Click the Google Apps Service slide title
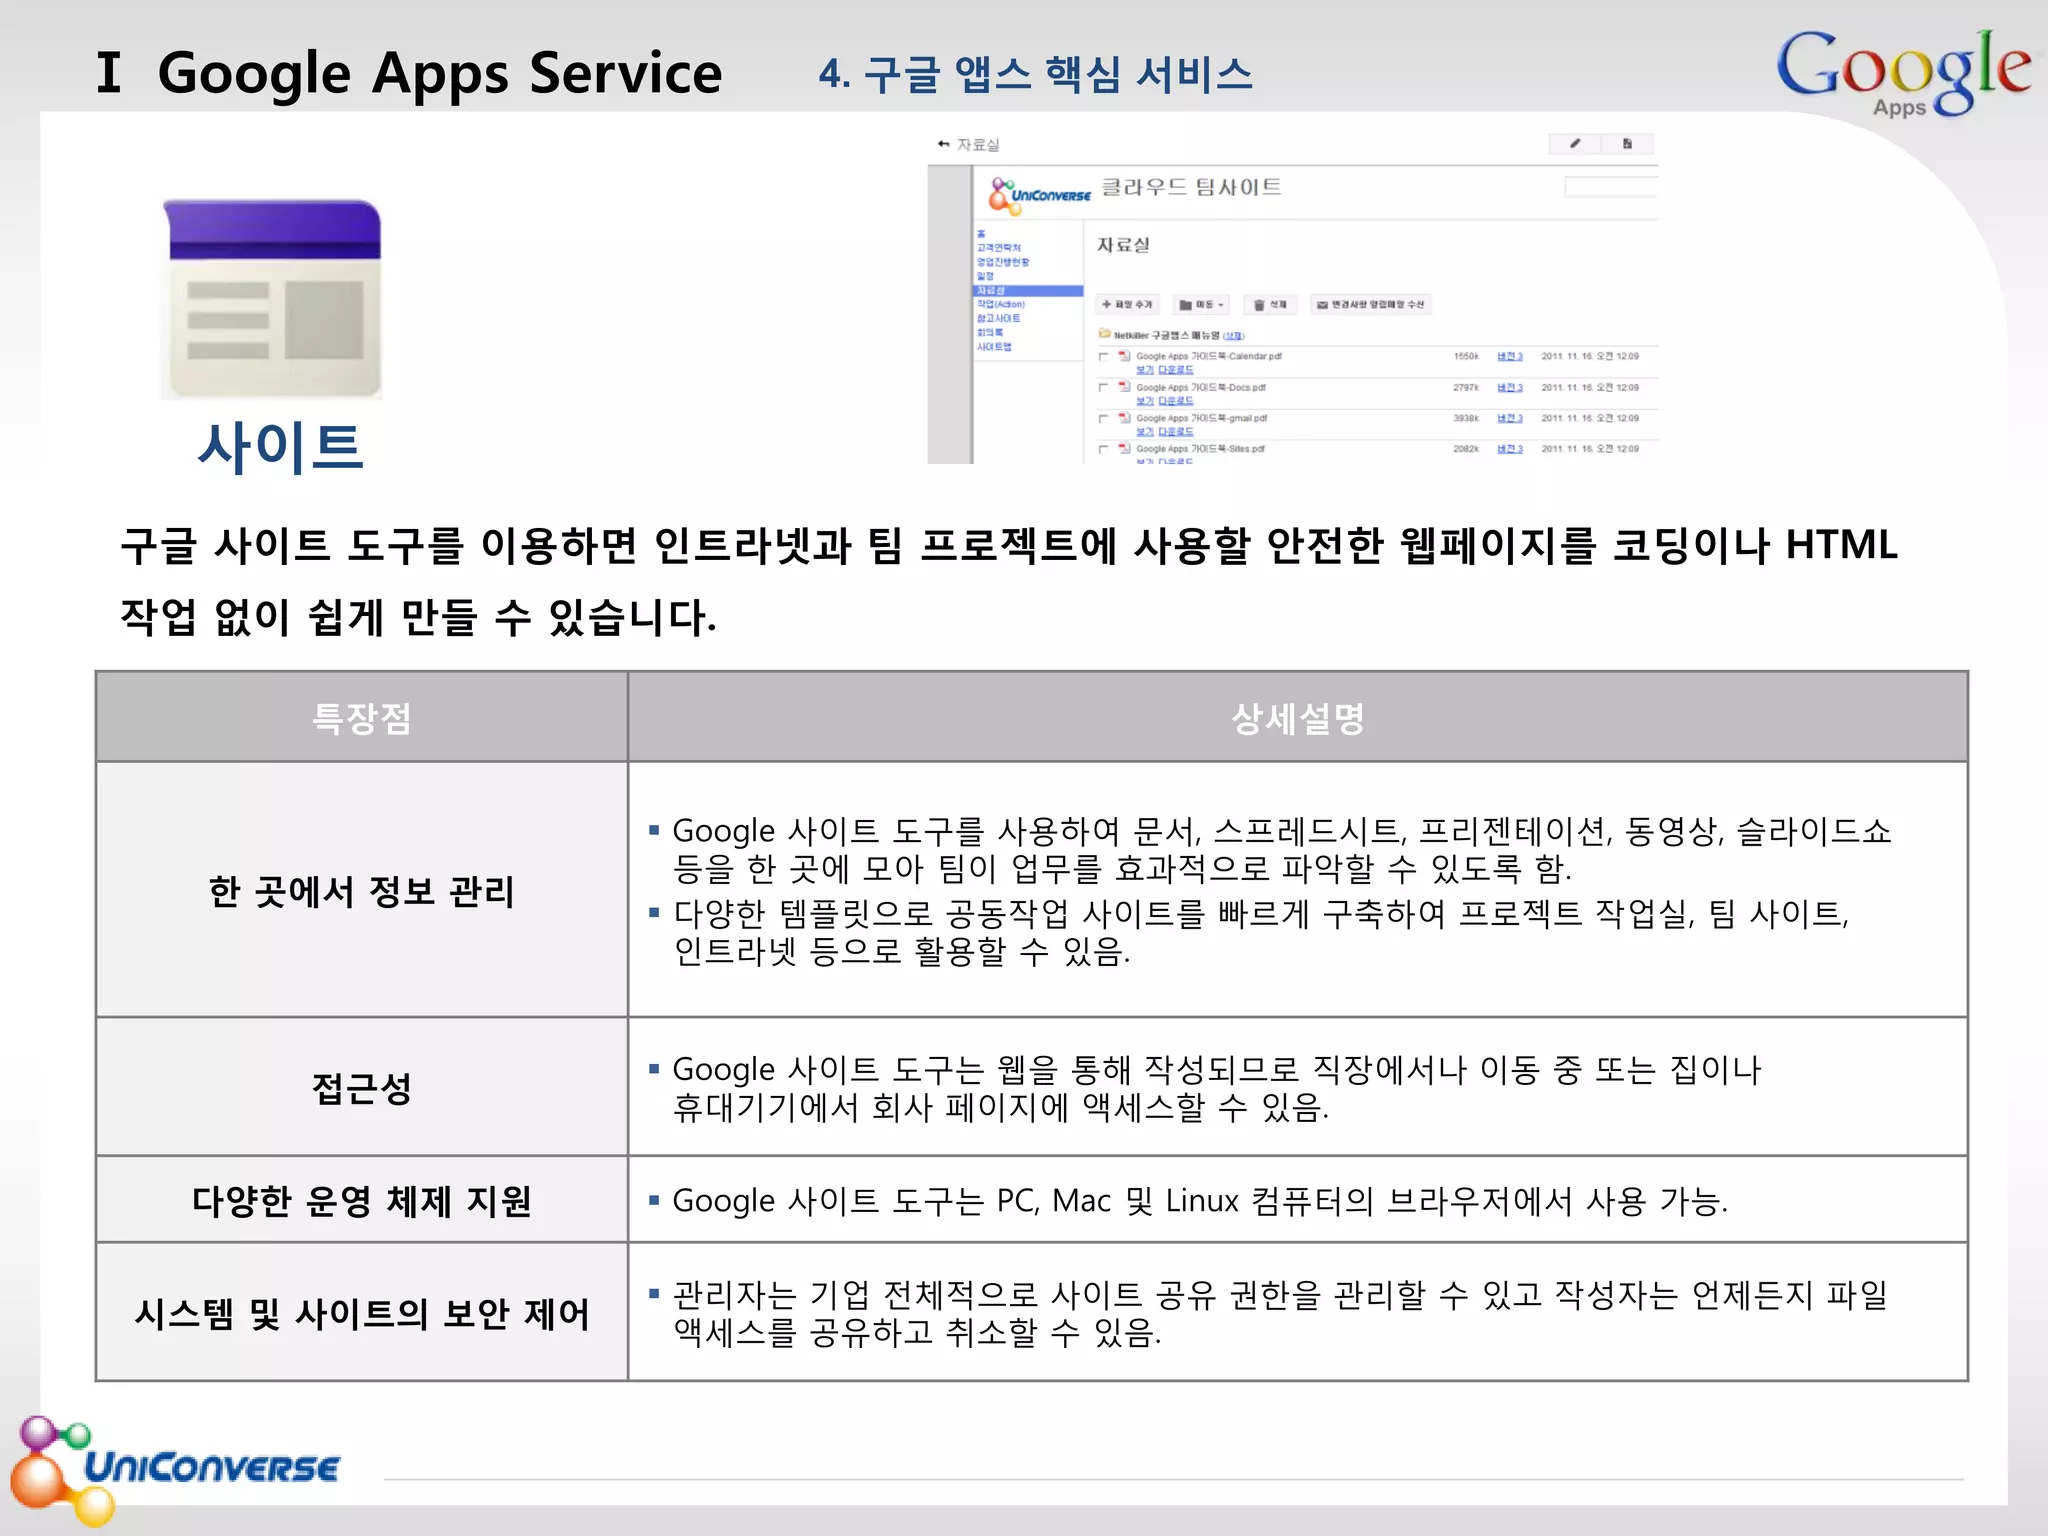The width and height of the screenshot is (2048, 1536). point(440,74)
